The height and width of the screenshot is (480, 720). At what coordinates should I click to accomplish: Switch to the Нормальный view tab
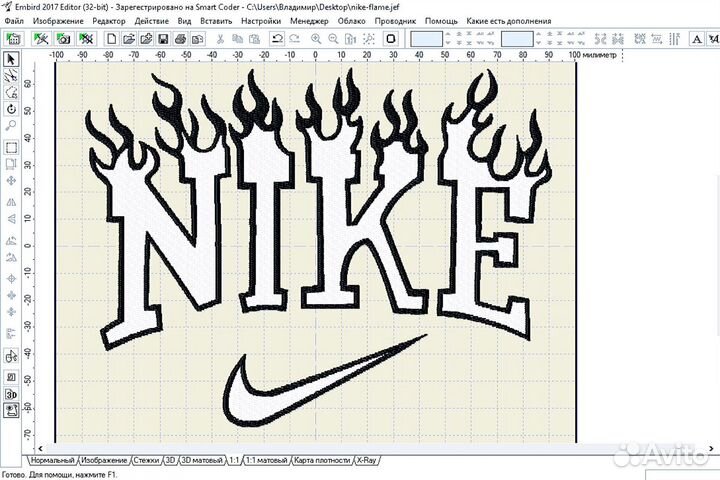coord(52,461)
